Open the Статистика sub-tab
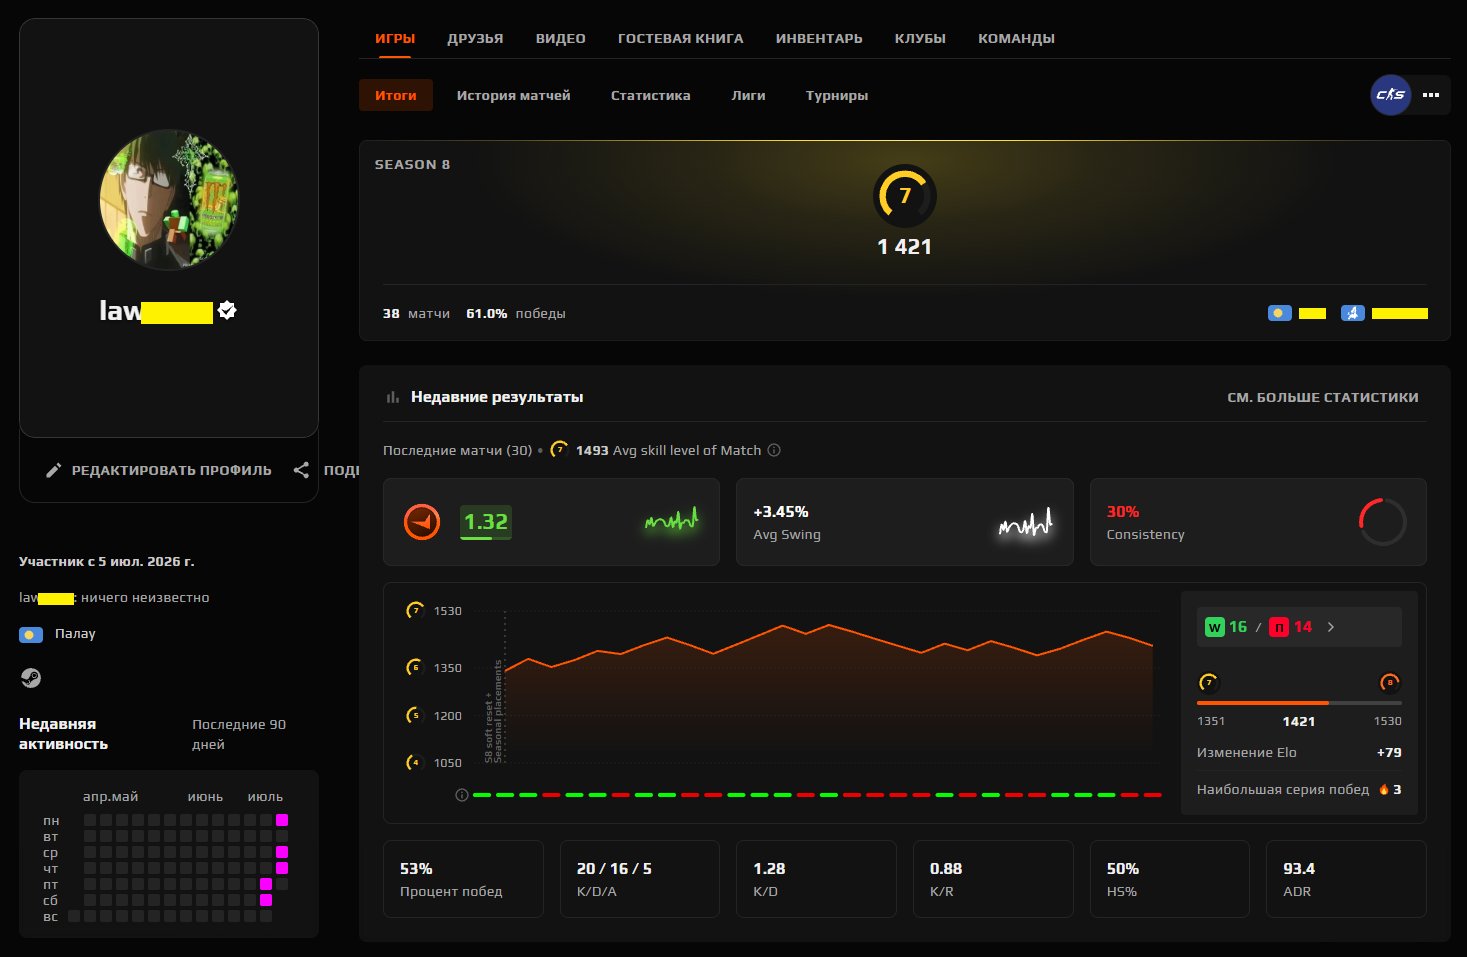 (651, 95)
